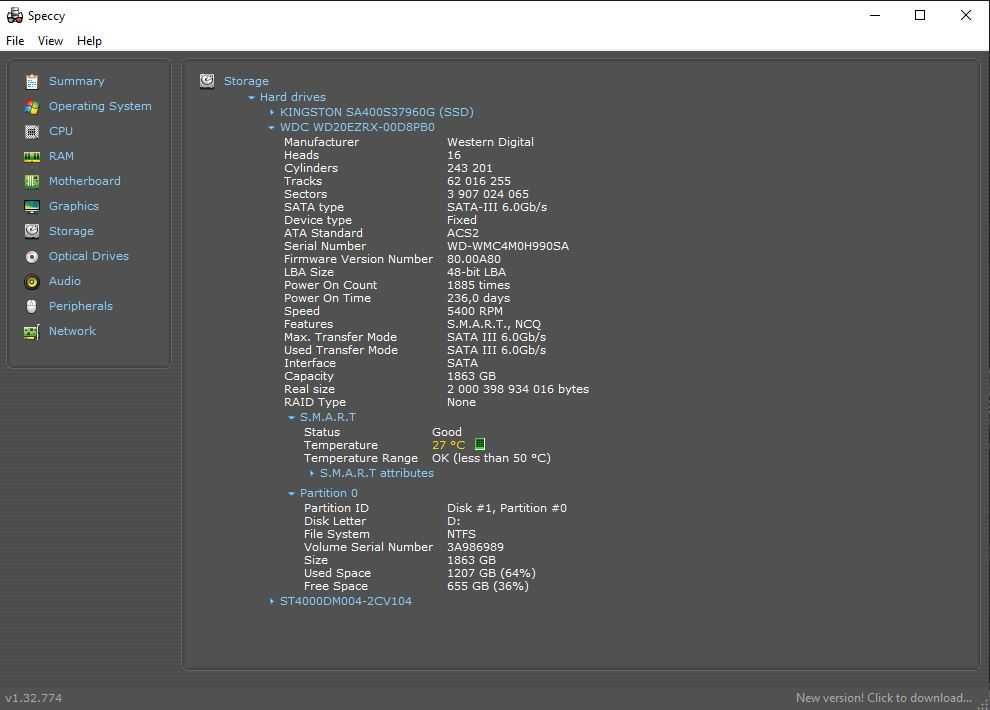Open the Motherboard section
The height and width of the screenshot is (710, 990).
pyautogui.click(x=85, y=181)
